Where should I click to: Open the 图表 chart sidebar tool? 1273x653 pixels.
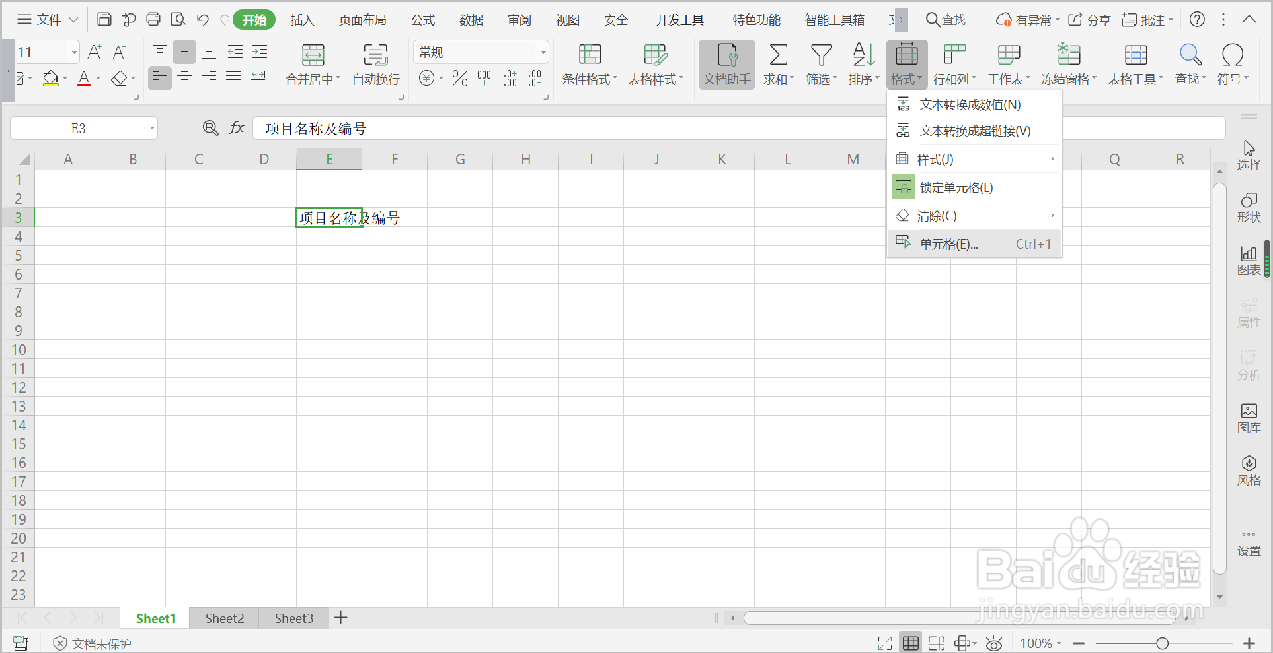[1249, 261]
